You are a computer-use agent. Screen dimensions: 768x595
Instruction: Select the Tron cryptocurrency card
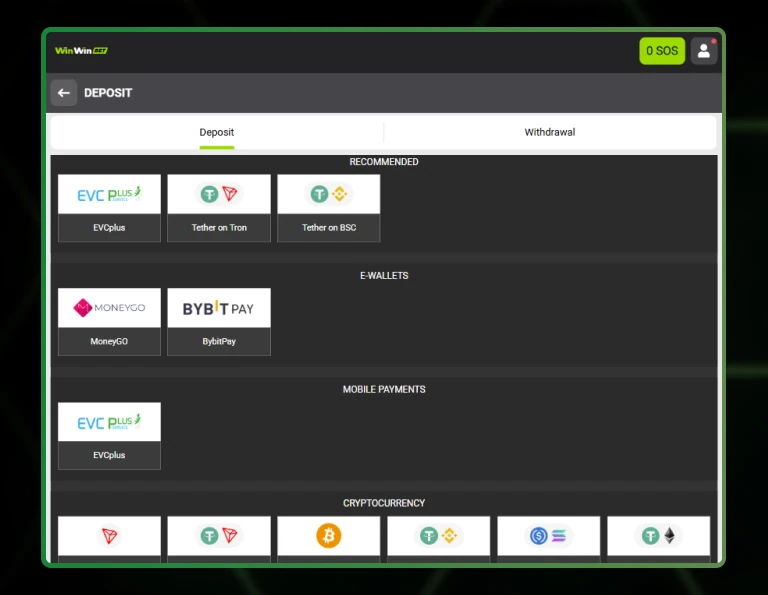109,539
